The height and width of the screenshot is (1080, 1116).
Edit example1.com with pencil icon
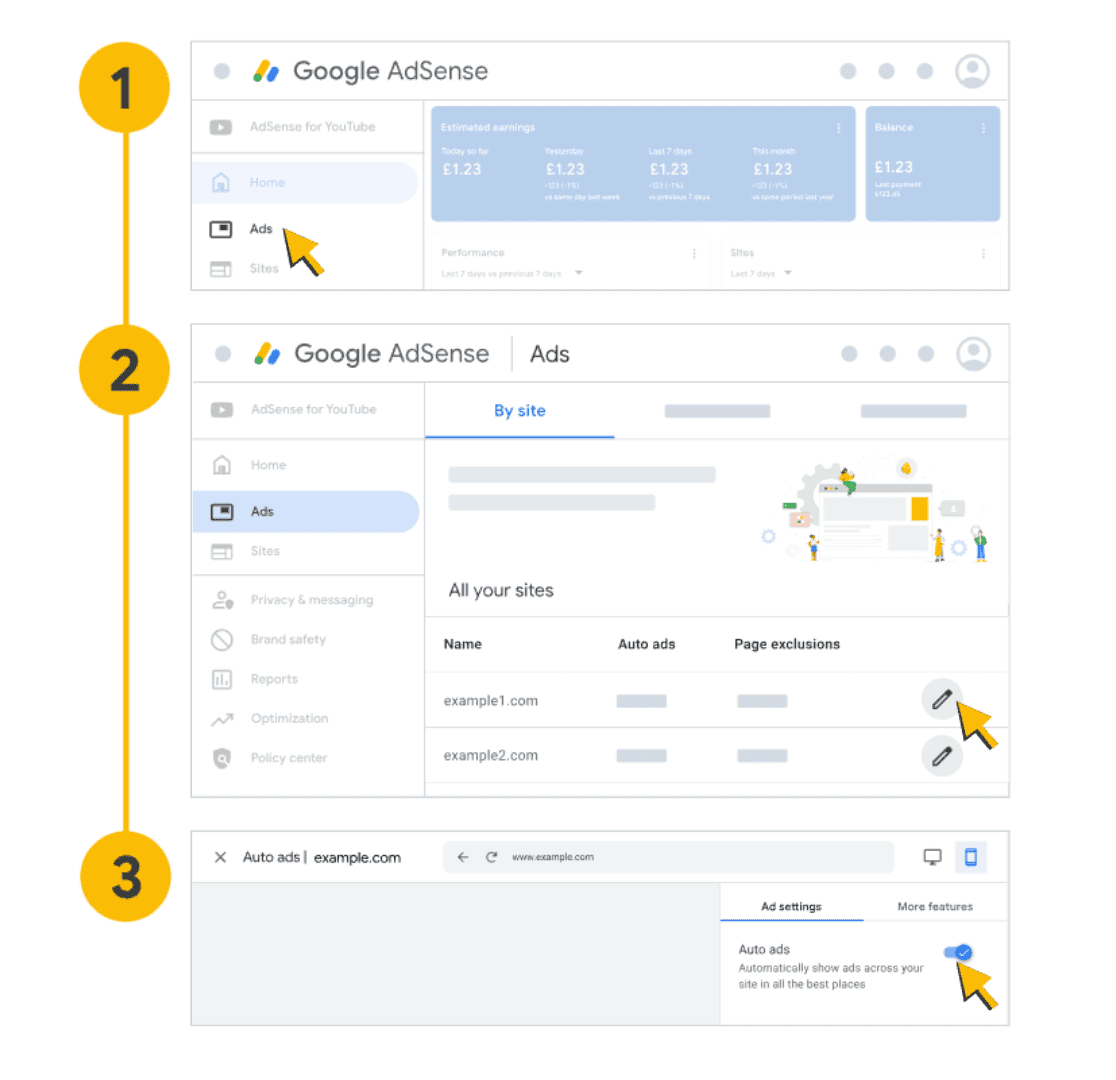click(x=942, y=700)
